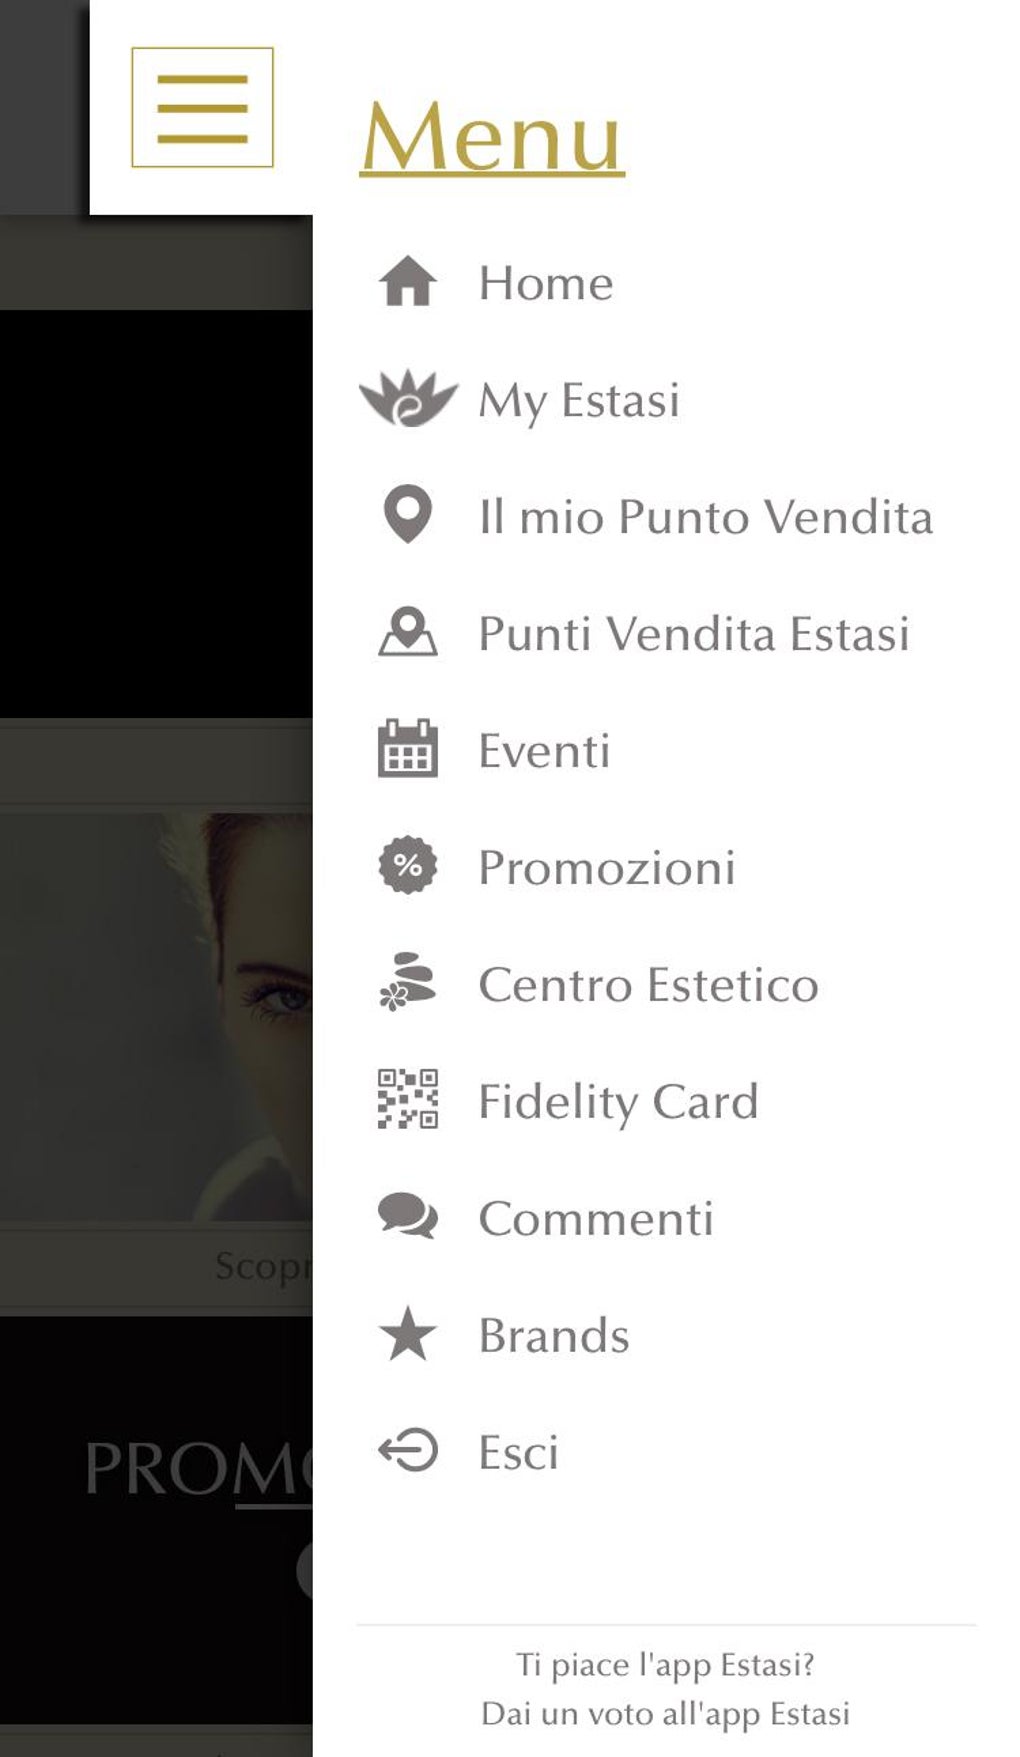1020x1757 pixels.
Task: Select the Promozioni menu label
Action: tap(606, 868)
